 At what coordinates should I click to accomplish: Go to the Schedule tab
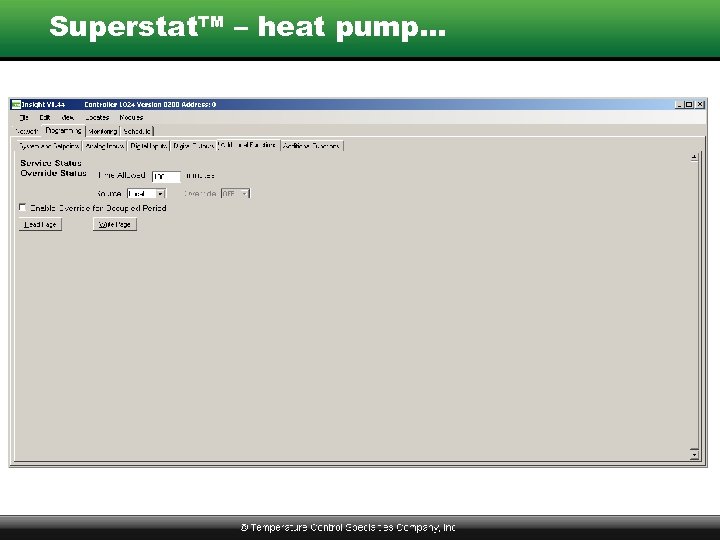(137, 131)
